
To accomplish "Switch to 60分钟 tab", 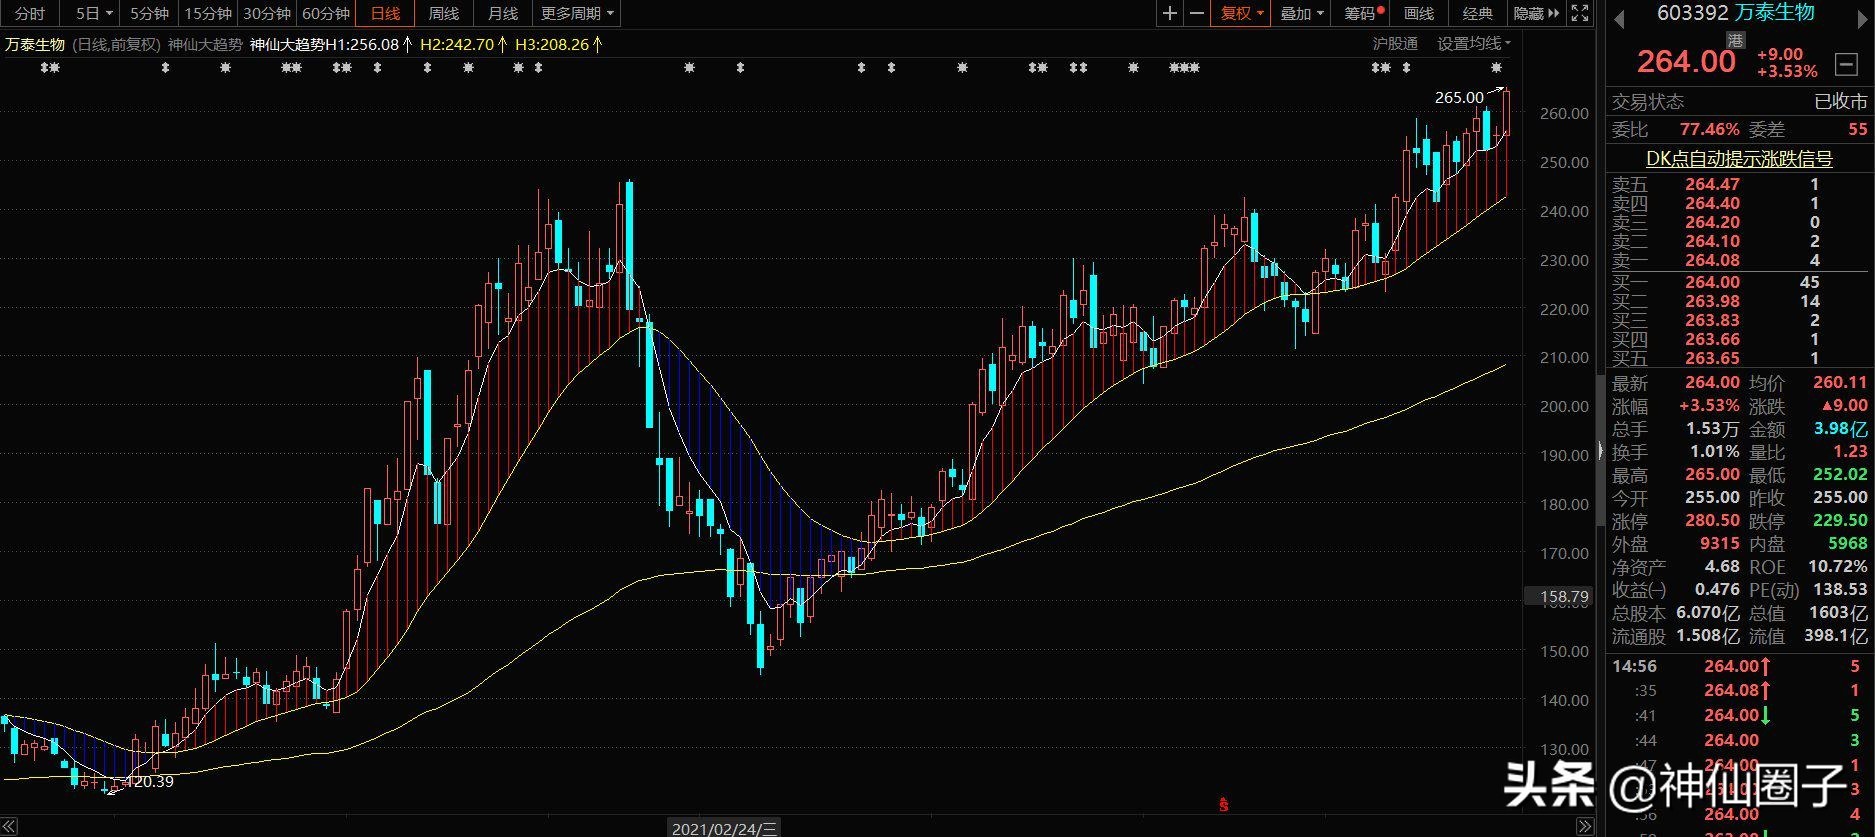I will pyautogui.click(x=326, y=13).
